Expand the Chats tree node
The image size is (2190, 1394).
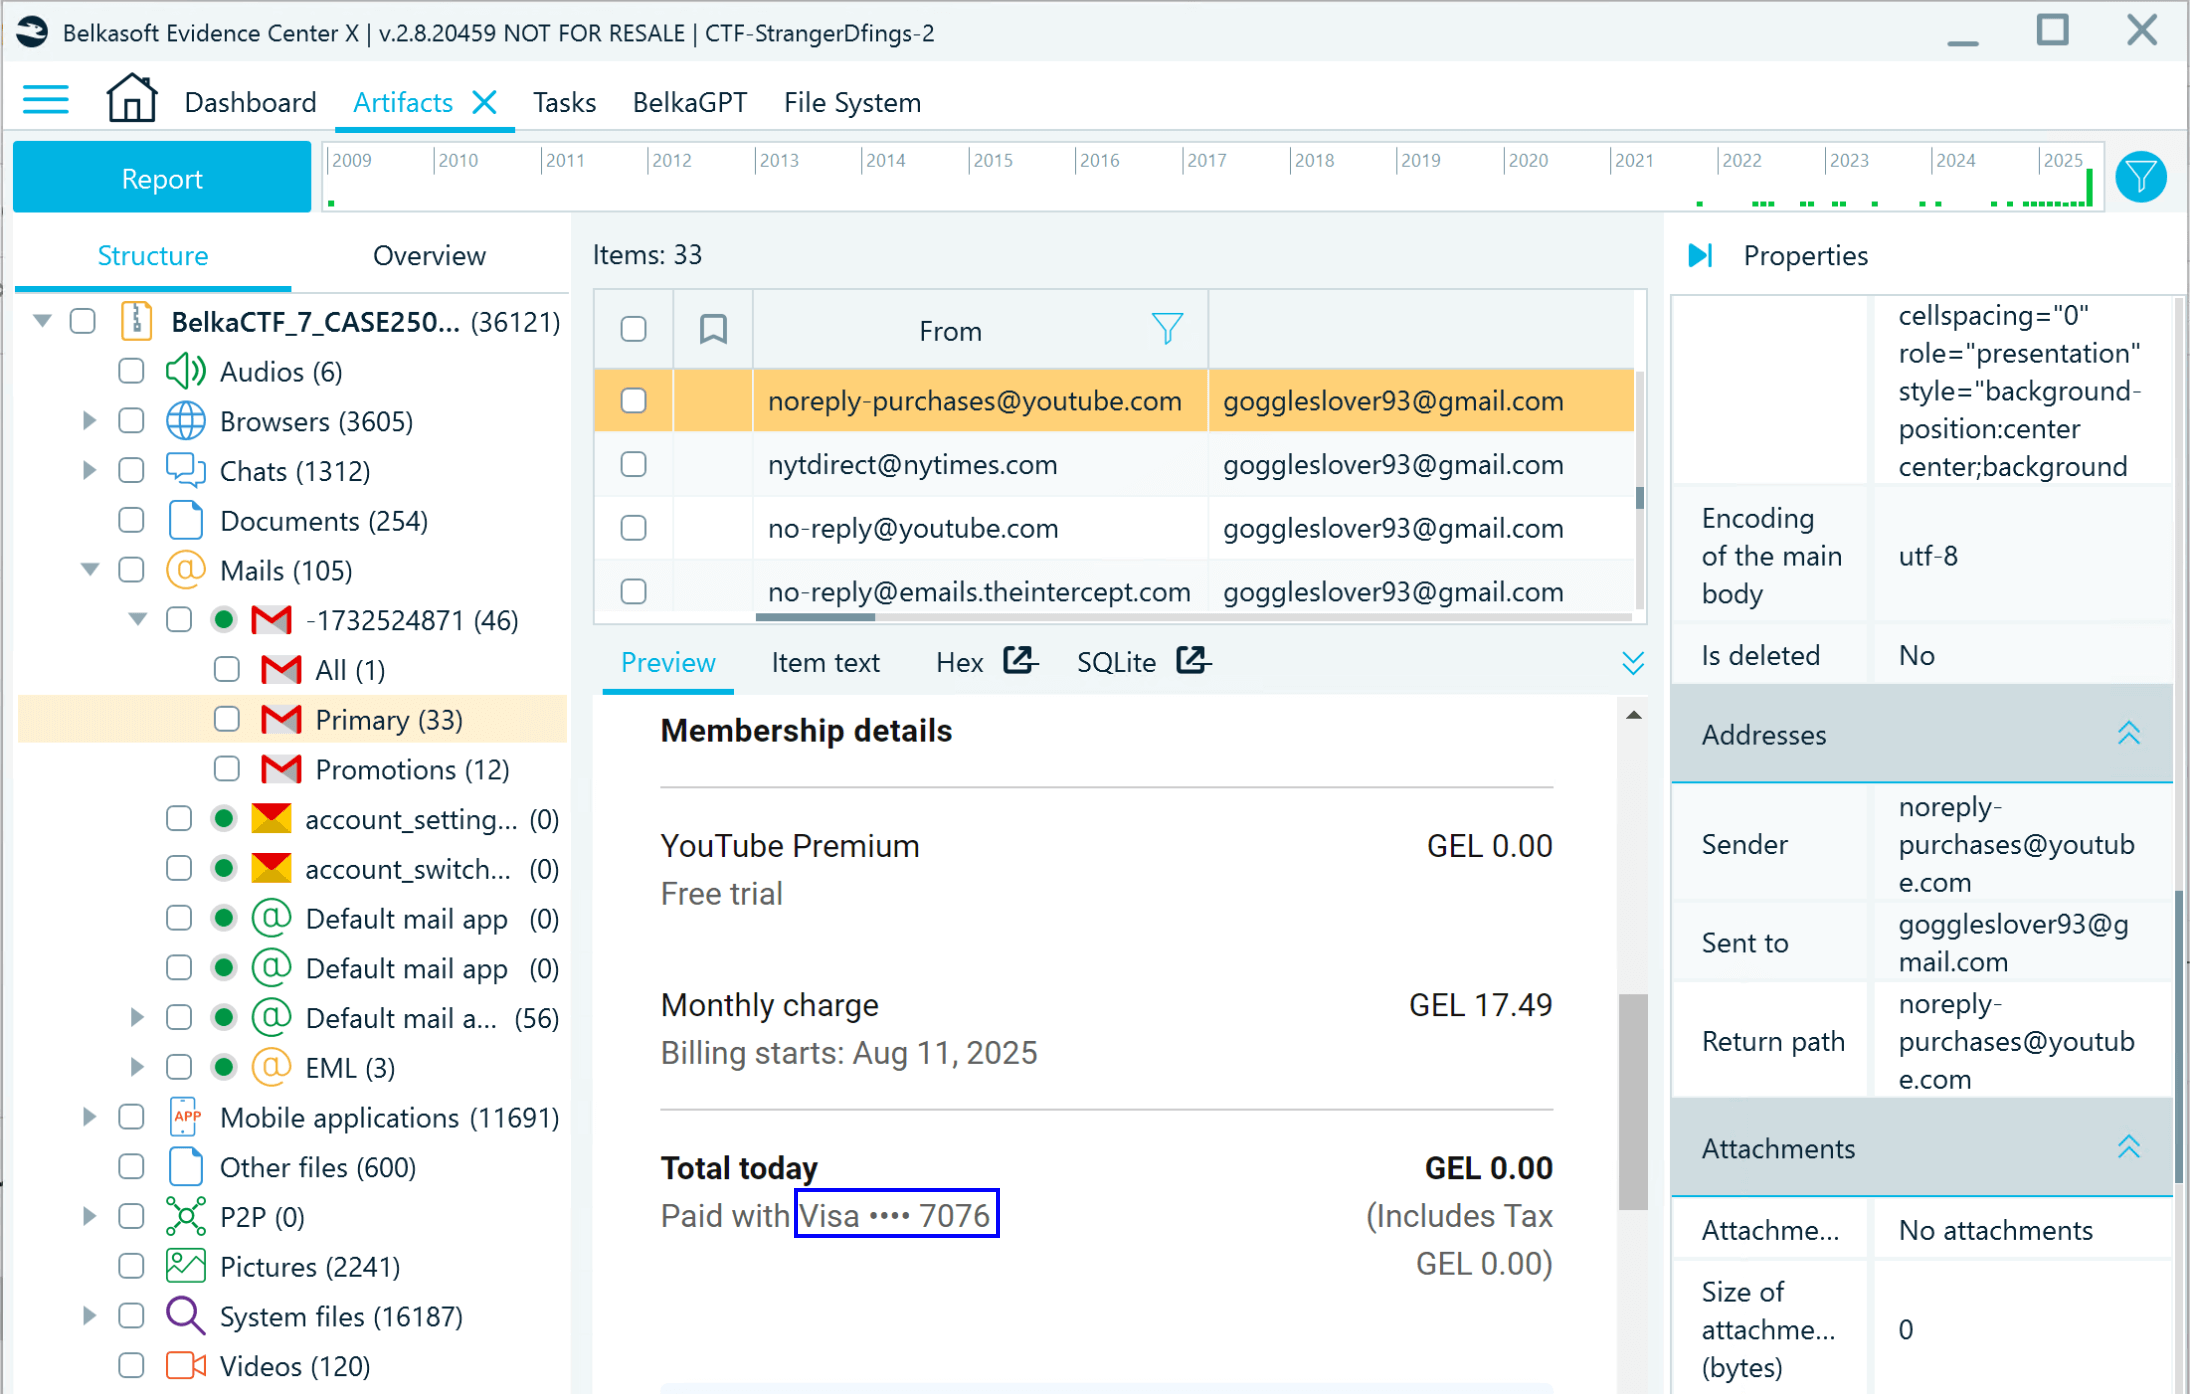(x=89, y=469)
